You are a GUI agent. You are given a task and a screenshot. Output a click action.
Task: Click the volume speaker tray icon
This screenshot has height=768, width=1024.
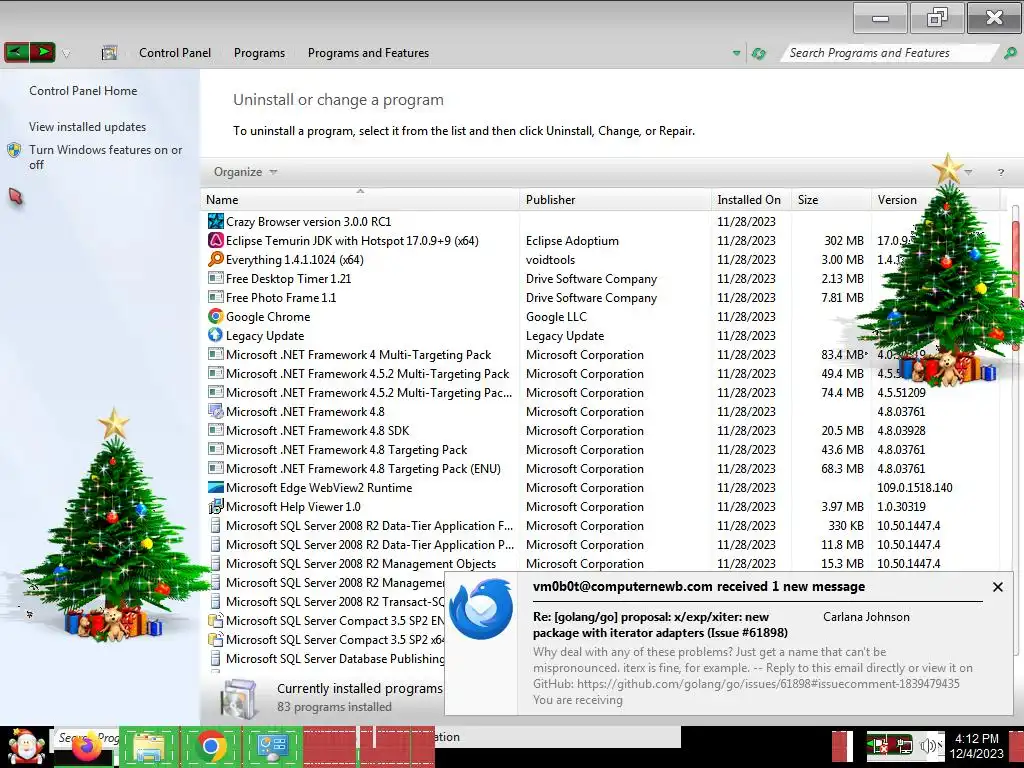tap(927, 745)
